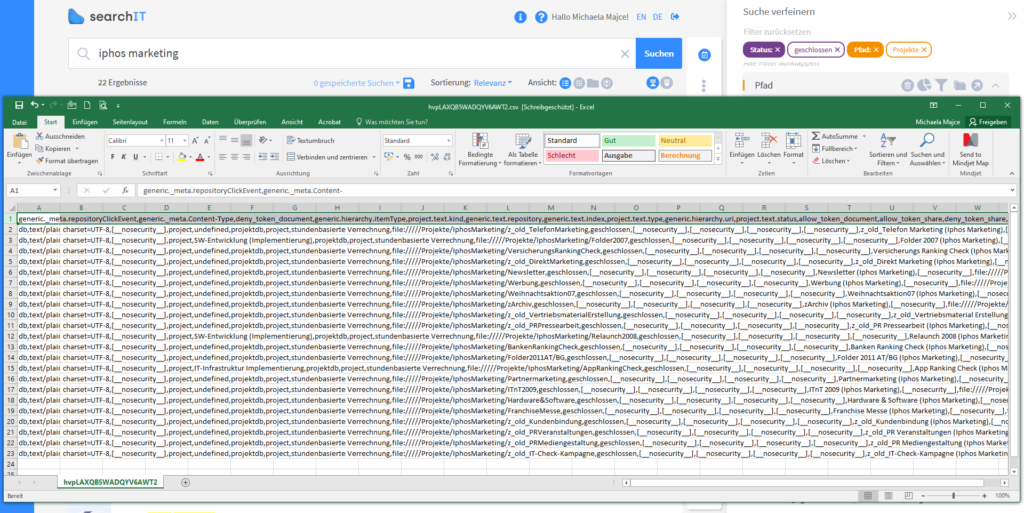This screenshot has height=513, width=1024.
Task: Adjust the Excel zoom slider
Action: [x=954, y=496]
